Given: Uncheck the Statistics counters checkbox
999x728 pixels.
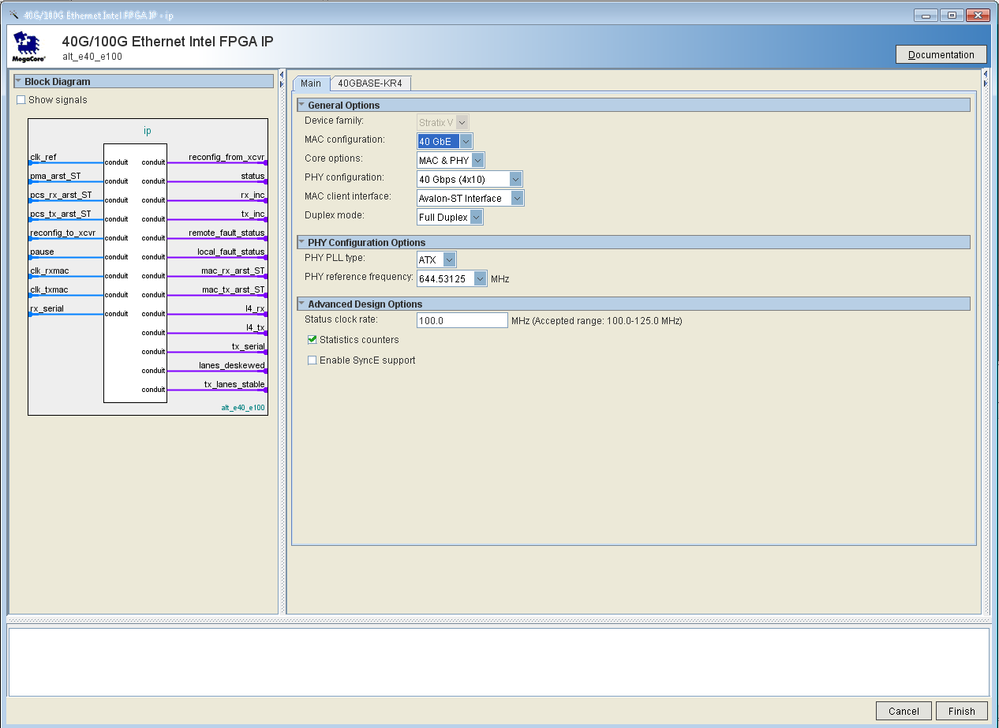Looking at the screenshot, I should (x=312, y=340).
